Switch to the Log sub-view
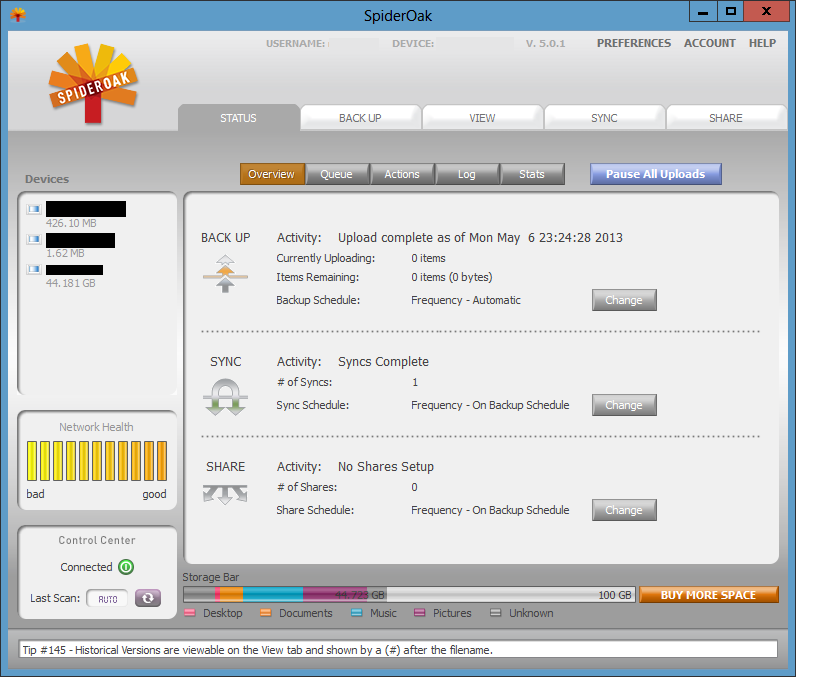 tap(467, 174)
